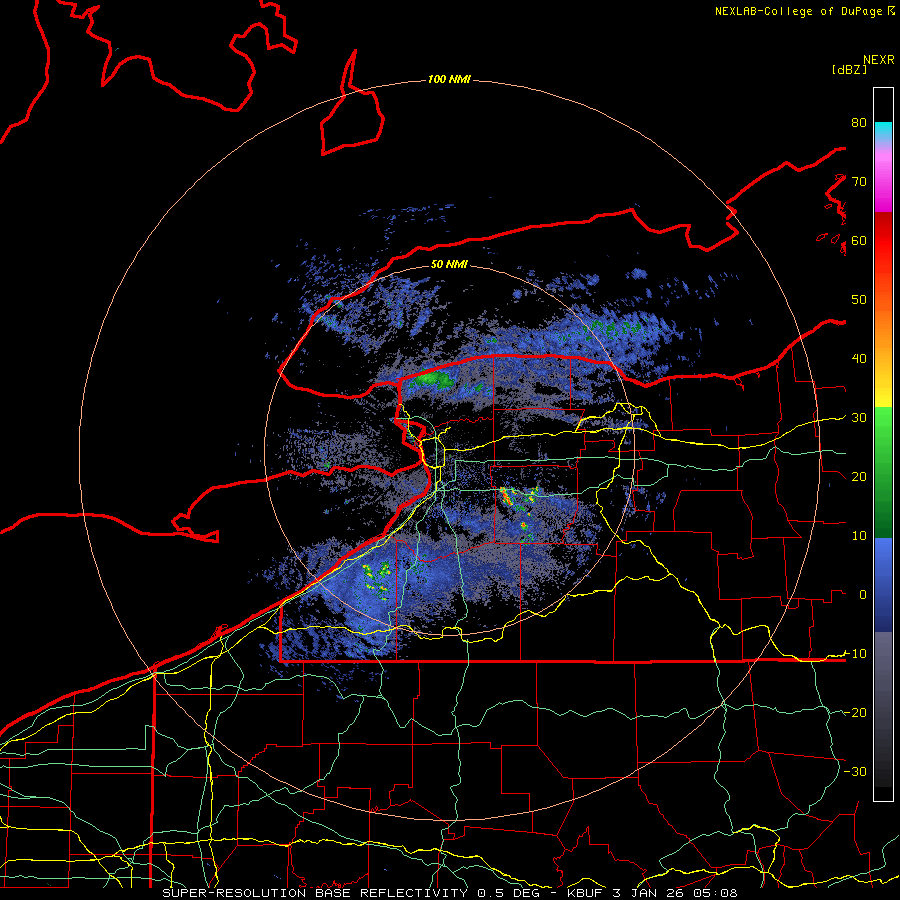The width and height of the screenshot is (900, 900).
Task: Click the 50 NMI range ring label
Action: click(x=449, y=264)
